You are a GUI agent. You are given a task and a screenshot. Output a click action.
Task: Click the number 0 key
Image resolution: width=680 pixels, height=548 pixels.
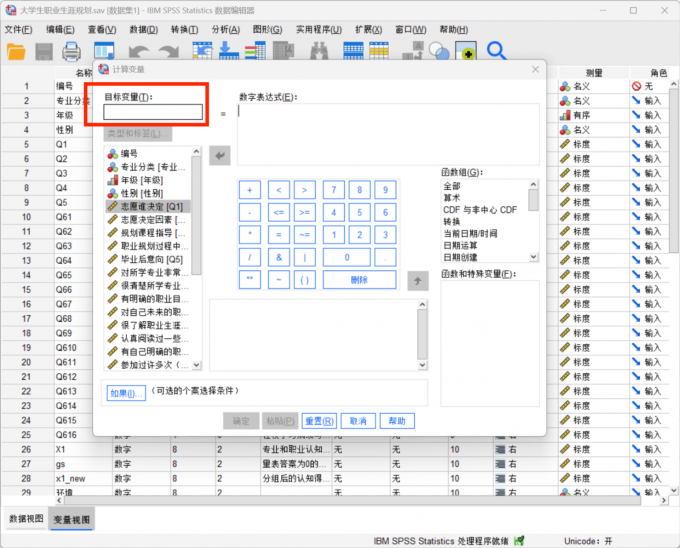click(347, 257)
